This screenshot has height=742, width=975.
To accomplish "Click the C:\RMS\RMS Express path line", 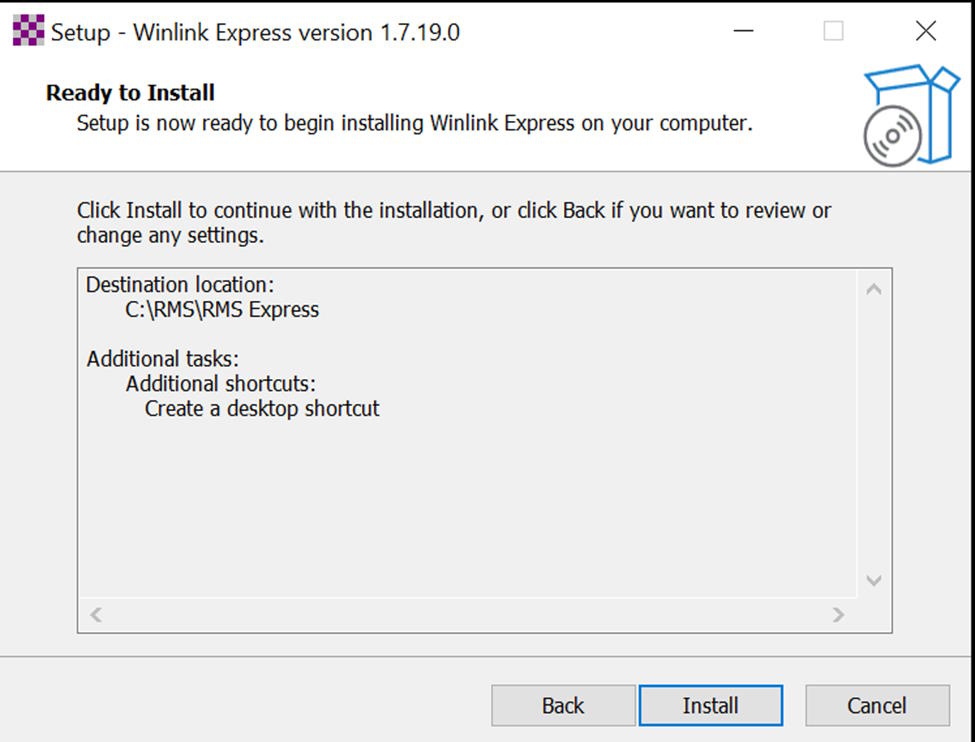I will pyautogui.click(x=222, y=310).
